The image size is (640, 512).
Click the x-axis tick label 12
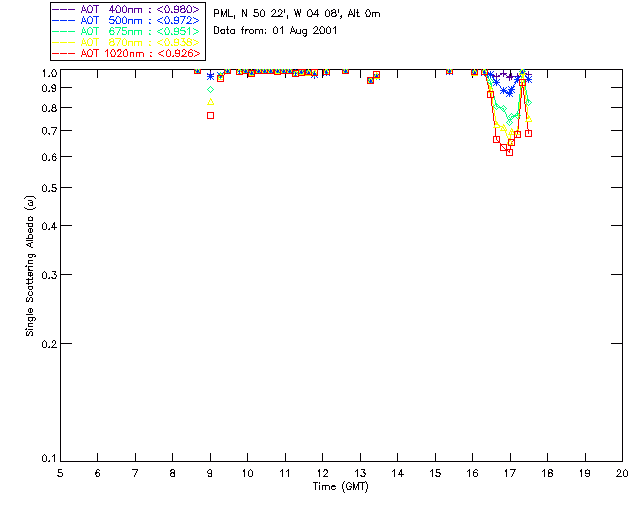[x=322, y=473]
